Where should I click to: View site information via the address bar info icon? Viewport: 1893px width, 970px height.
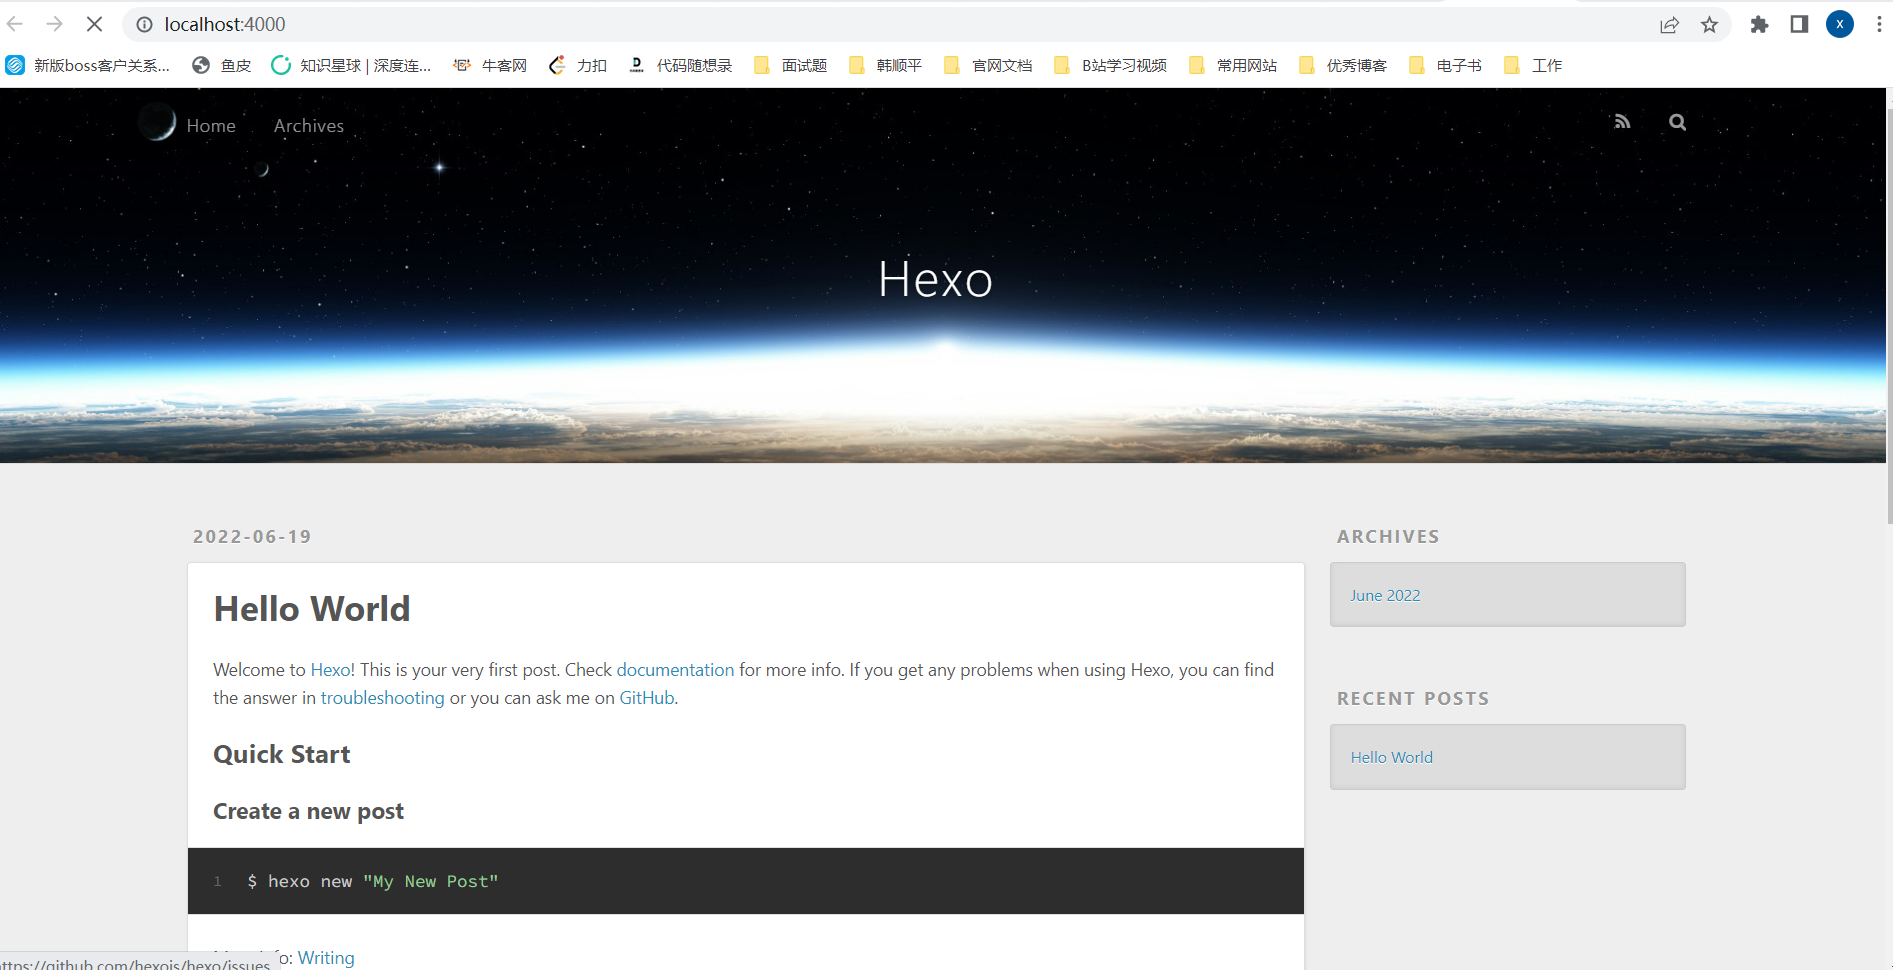pyautogui.click(x=142, y=24)
